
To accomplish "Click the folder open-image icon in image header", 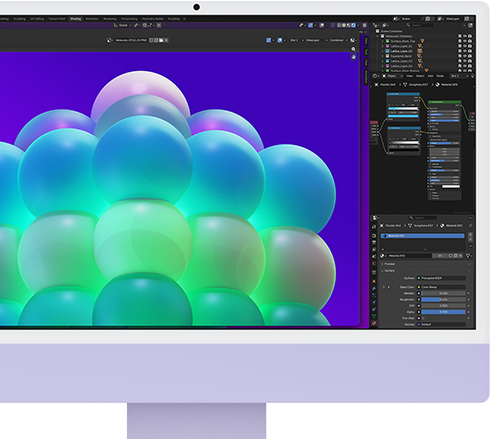I will [161, 40].
